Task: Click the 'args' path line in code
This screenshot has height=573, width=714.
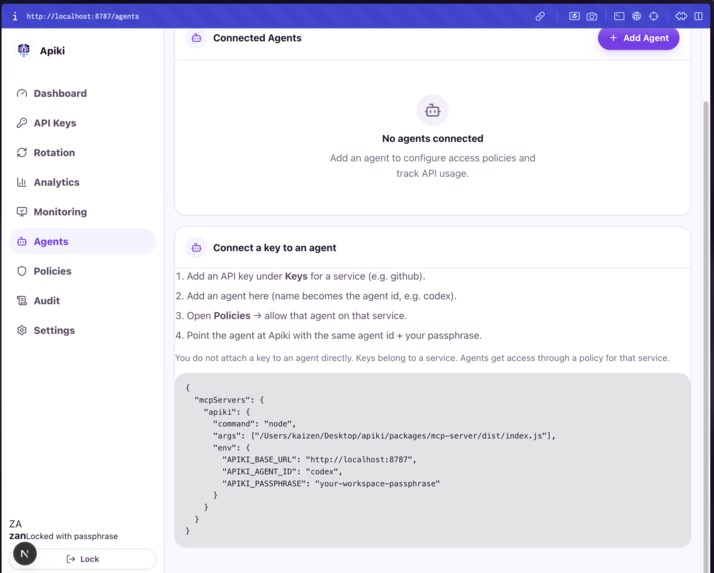Action: pos(384,436)
